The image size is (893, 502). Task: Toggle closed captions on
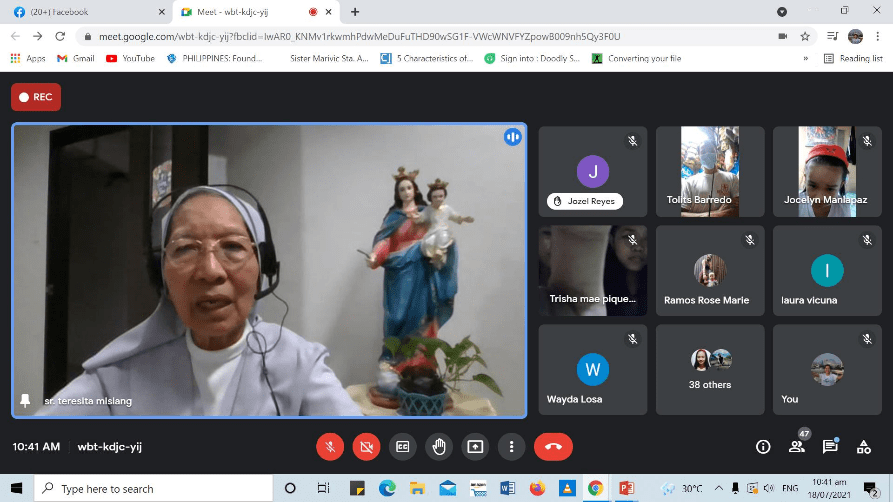403,447
